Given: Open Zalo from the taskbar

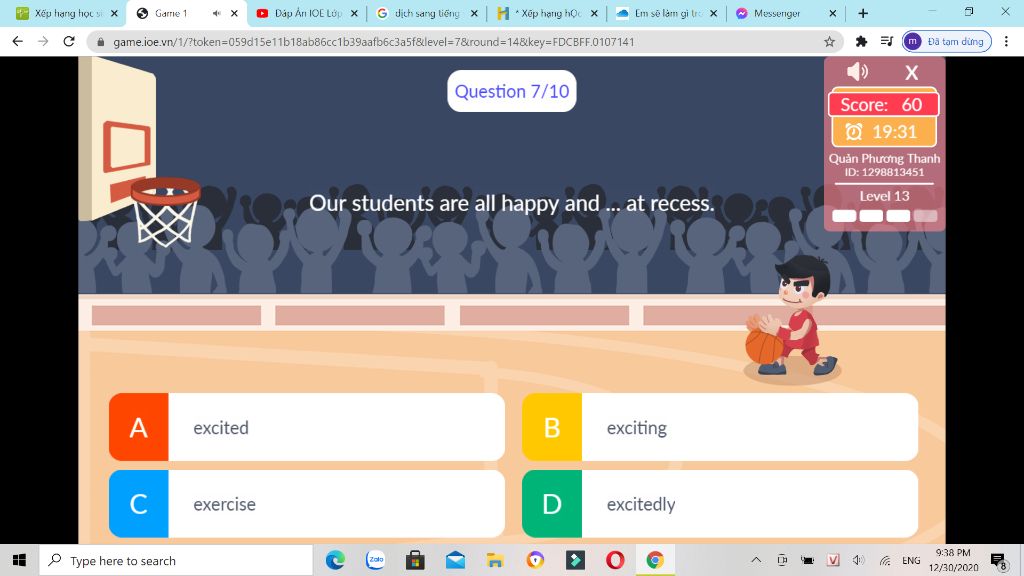Looking at the screenshot, I should click(376, 560).
